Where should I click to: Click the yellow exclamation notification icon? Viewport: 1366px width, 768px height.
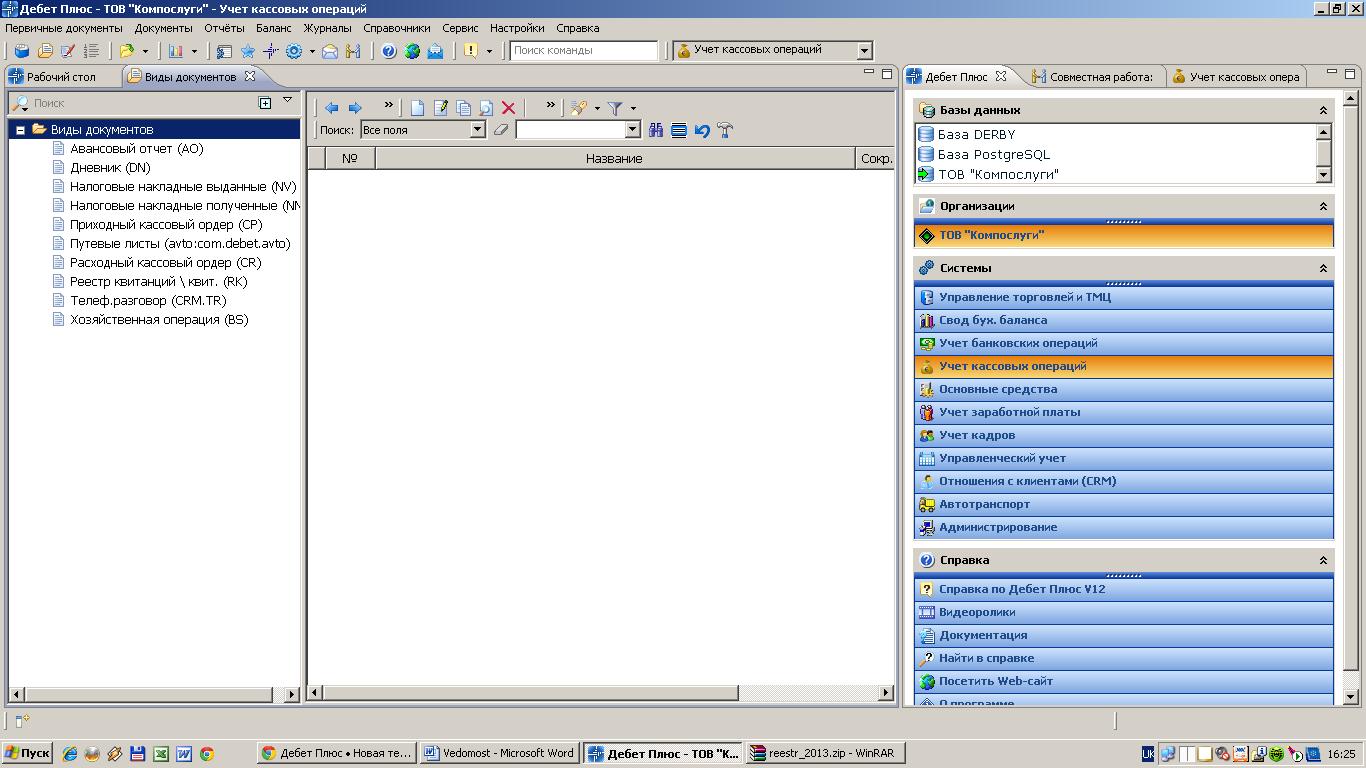click(x=471, y=51)
